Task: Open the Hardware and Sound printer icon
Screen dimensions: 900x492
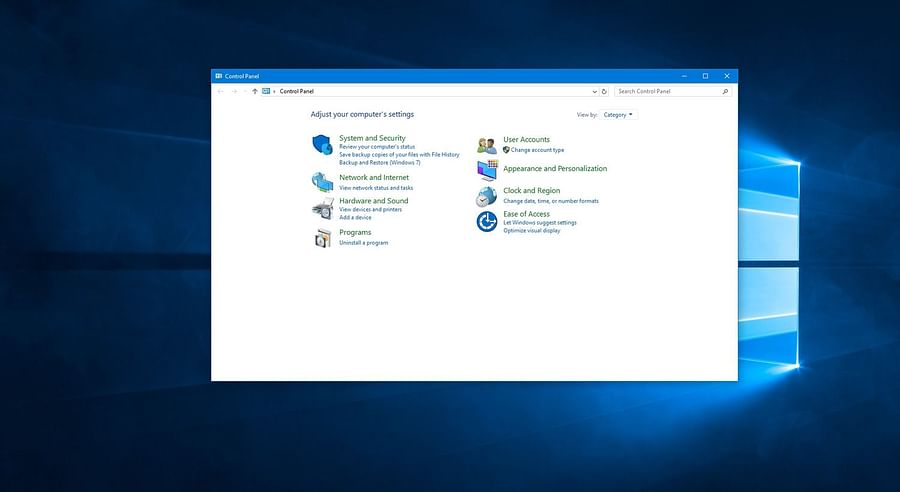Action: (x=322, y=208)
